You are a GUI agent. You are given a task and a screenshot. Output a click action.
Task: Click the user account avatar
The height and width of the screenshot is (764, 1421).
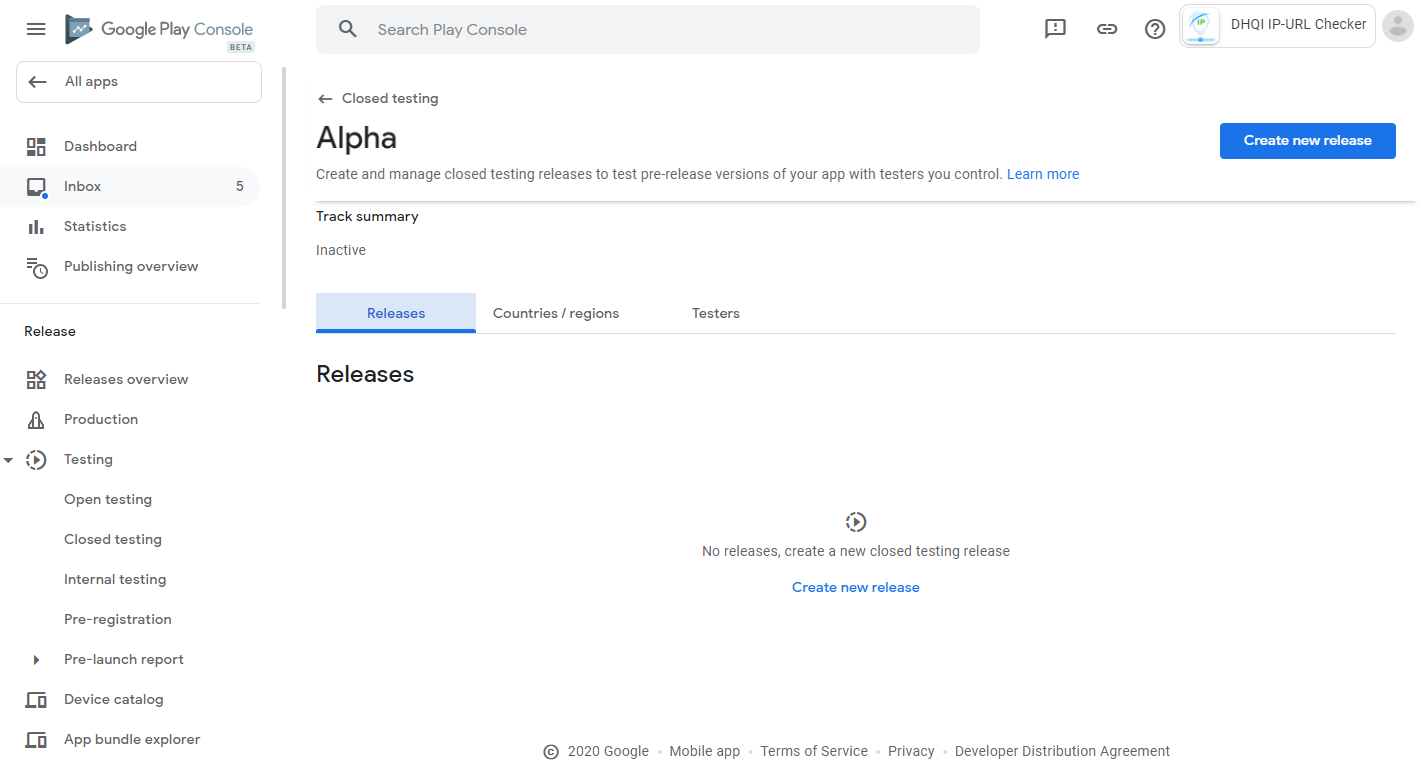click(x=1397, y=26)
